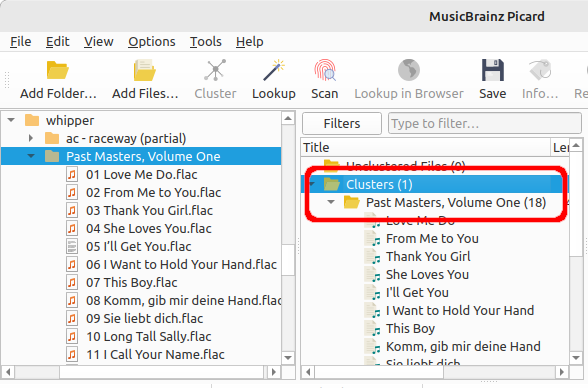Collapse the Past Masters, Volume One (18) cluster
588x388 pixels.
(331, 202)
